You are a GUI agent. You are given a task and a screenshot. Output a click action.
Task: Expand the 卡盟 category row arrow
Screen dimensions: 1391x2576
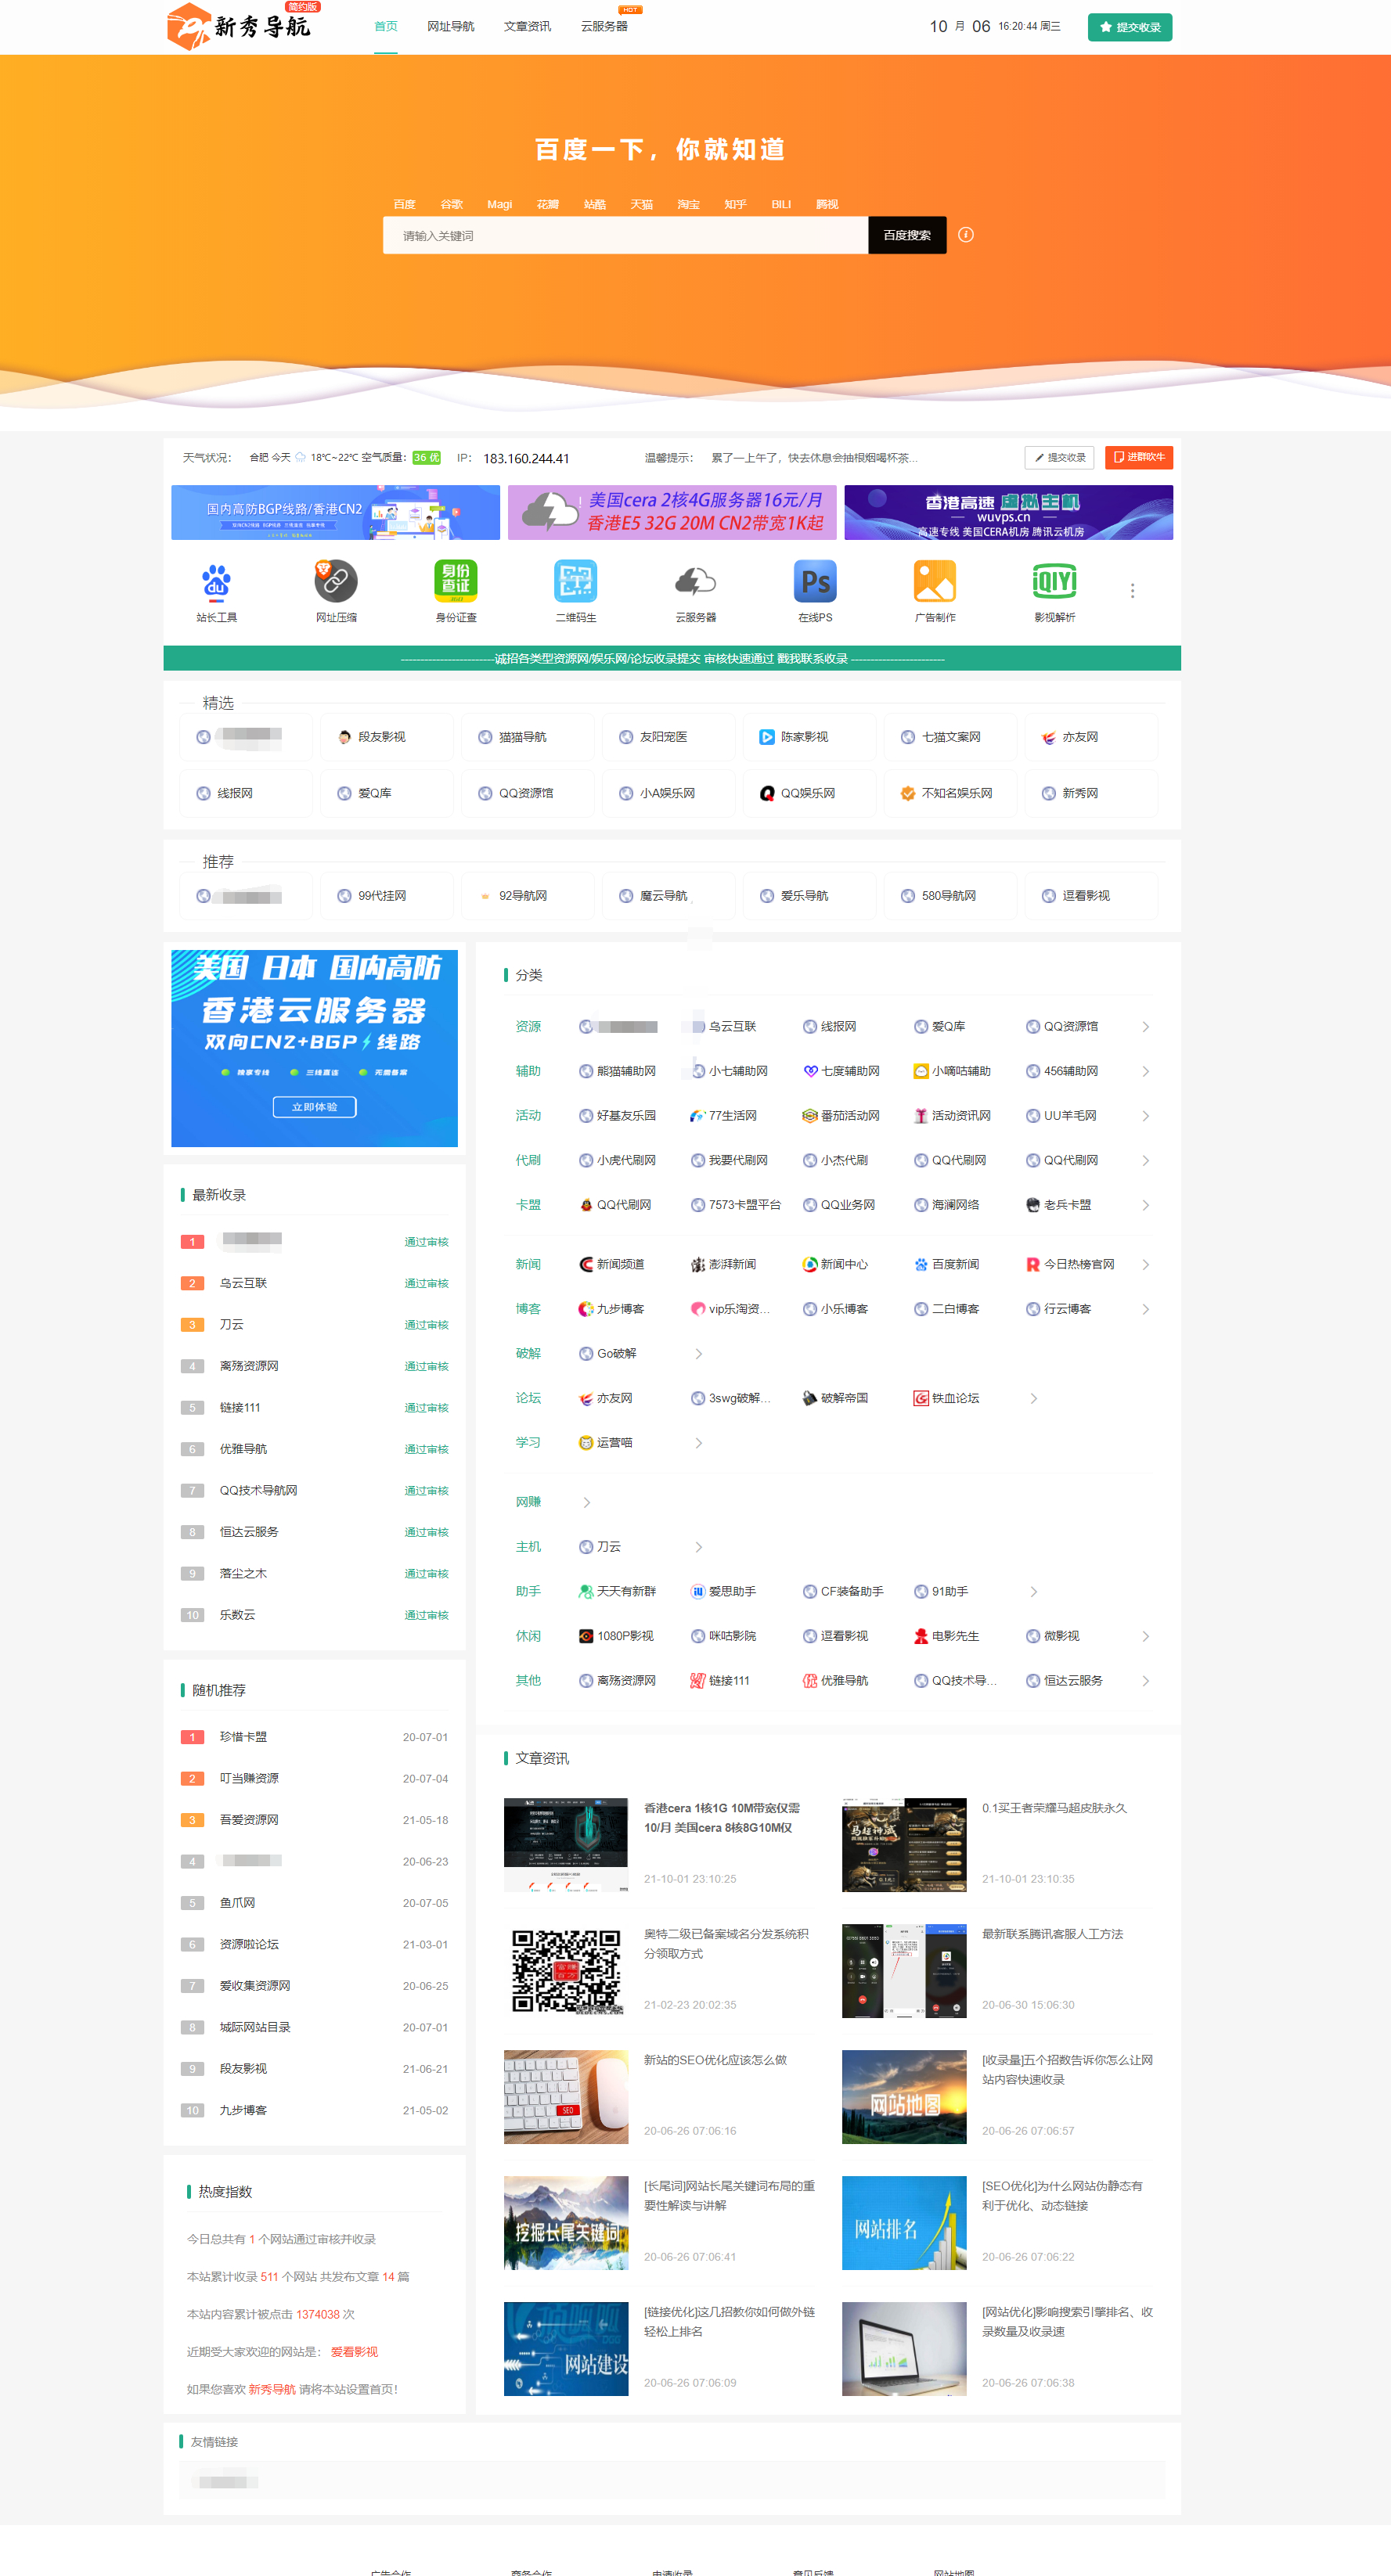[1145, 1205]
